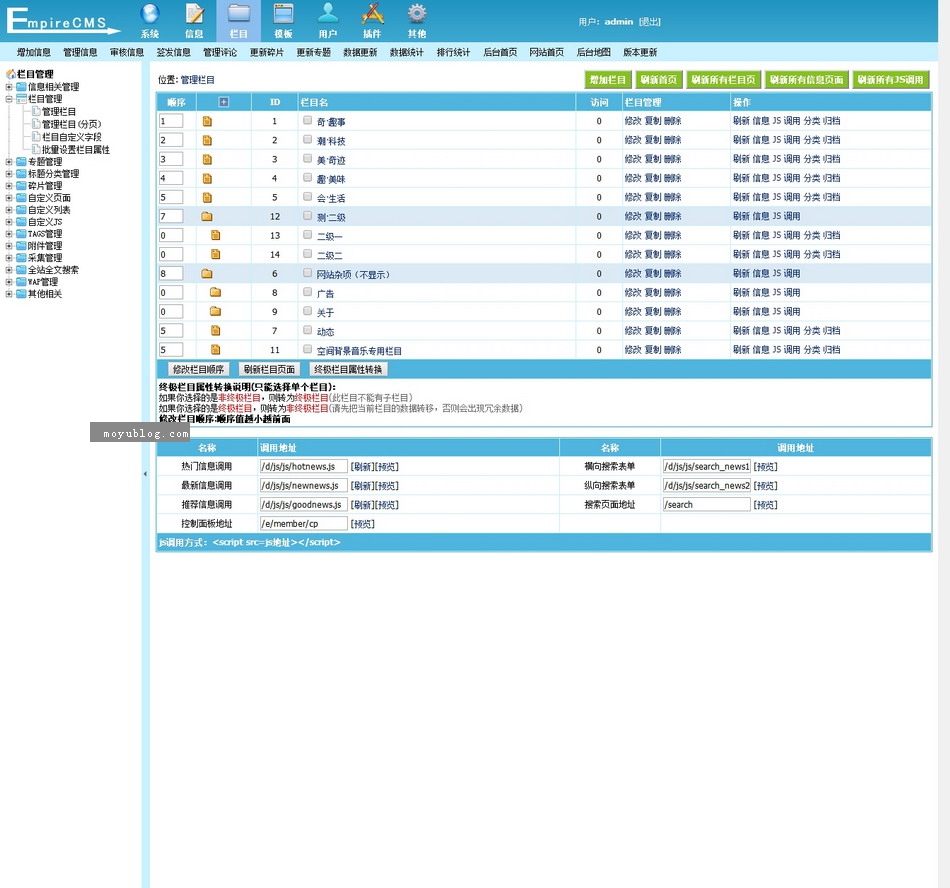This screenshot has width=950, height=888.
Task: Click the page icon in the 奇·趣事 row
Action: 207,121
